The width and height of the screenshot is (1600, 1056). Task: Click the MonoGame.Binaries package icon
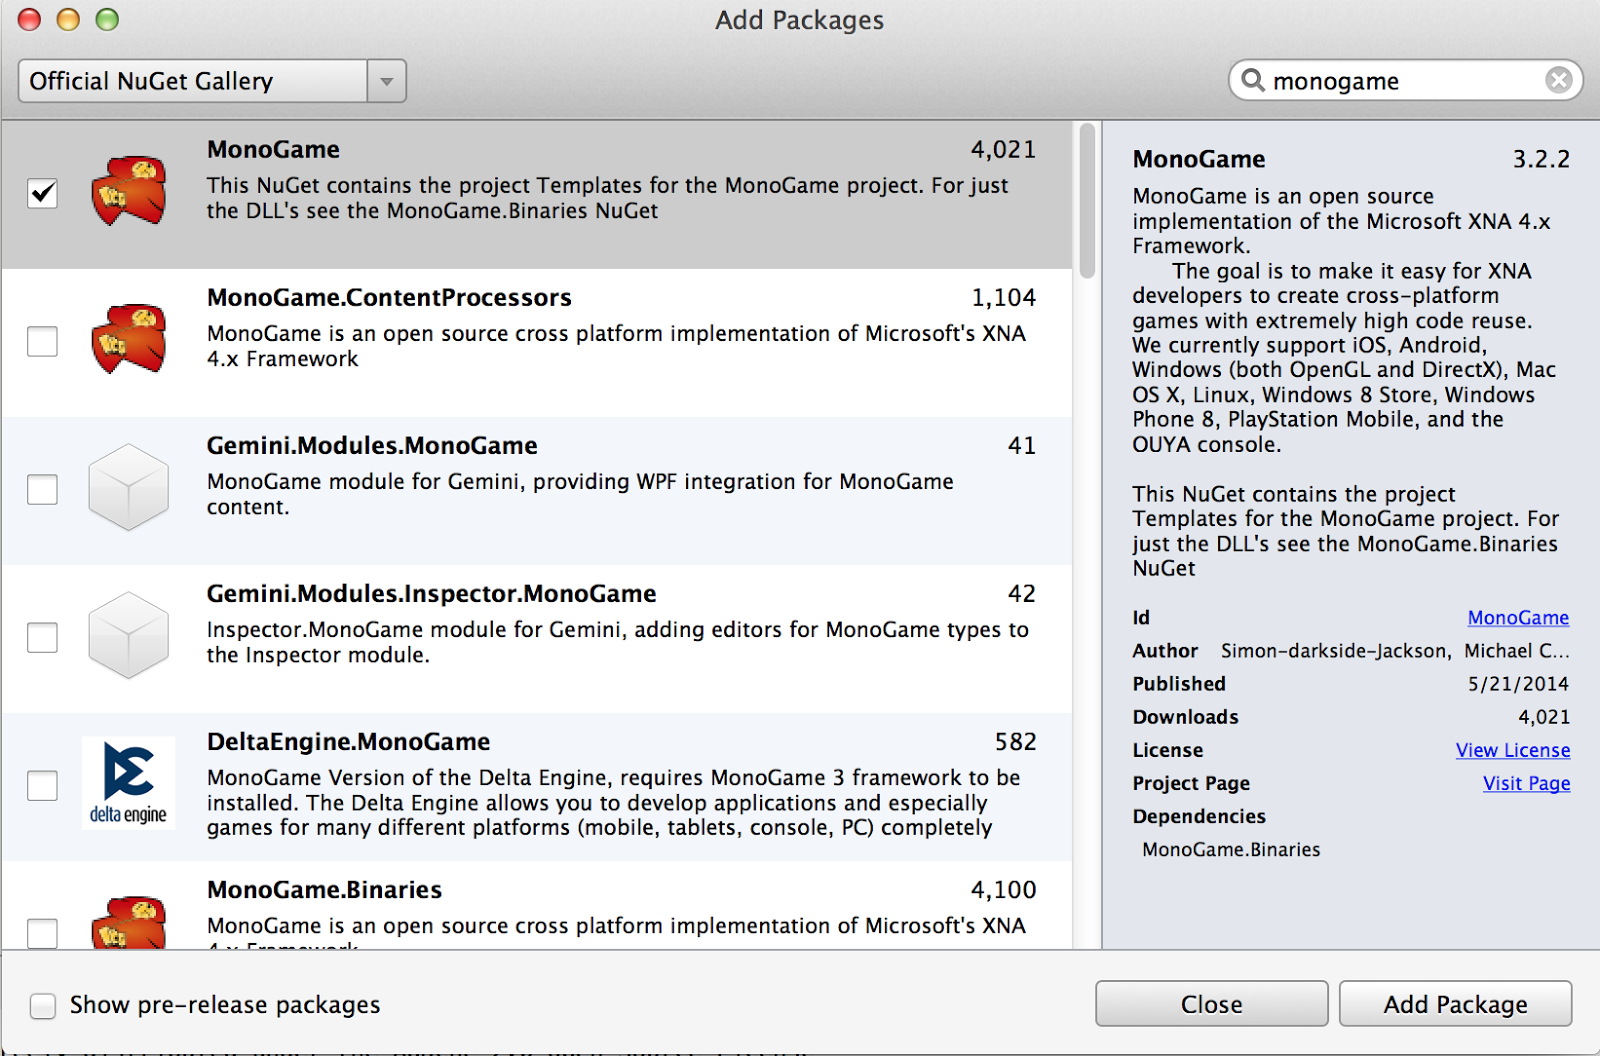tap(128, 924)
